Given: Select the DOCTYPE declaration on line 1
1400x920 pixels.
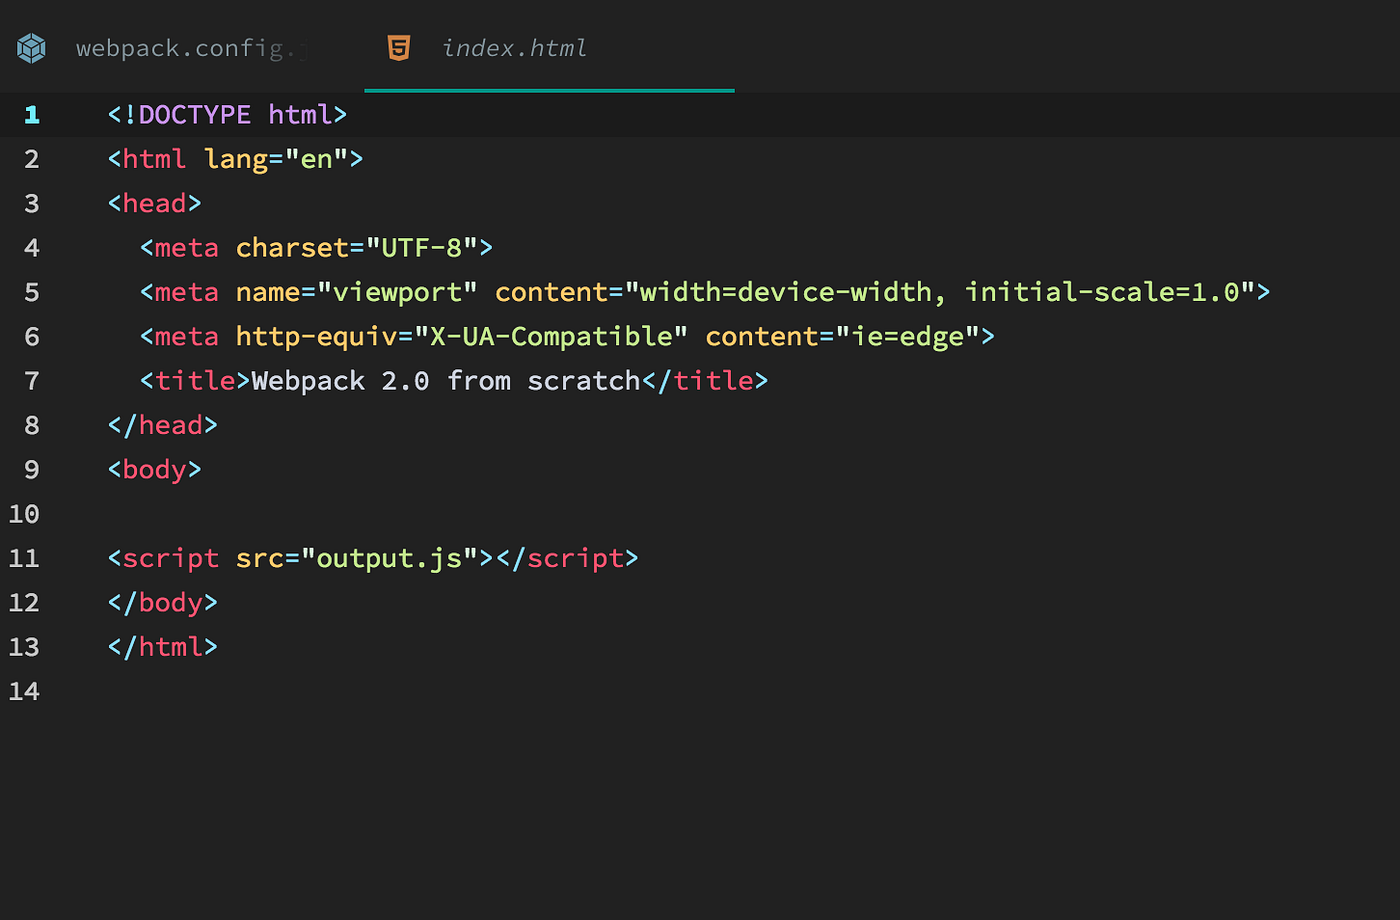Looking at the screenshot, I should click(x=226, y=114).
